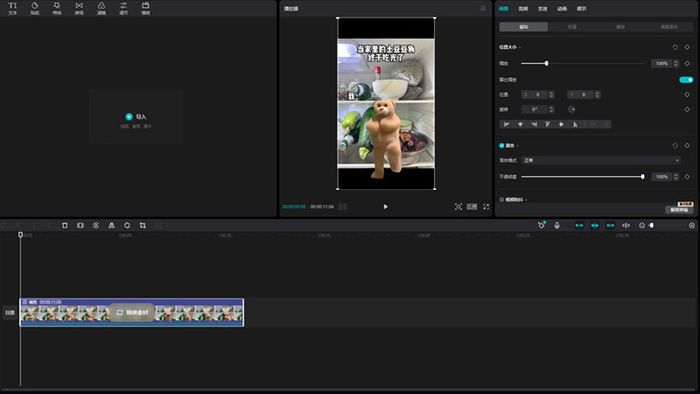This screenshot has width=700, height=394.
Task: Click the position Y stepper arrows
Action: 597,95
